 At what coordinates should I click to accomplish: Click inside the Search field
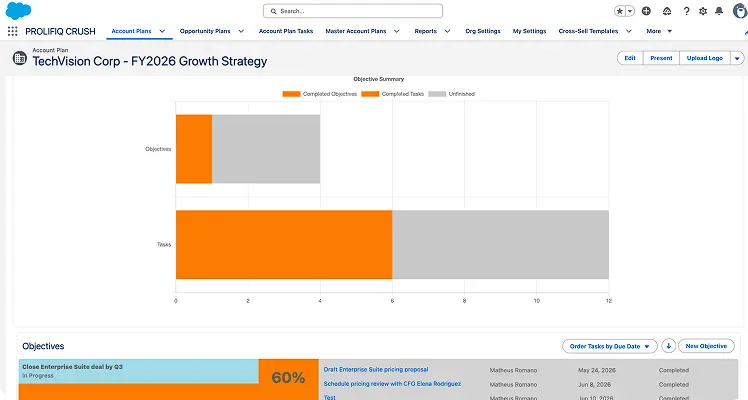(x=353, y=11)
